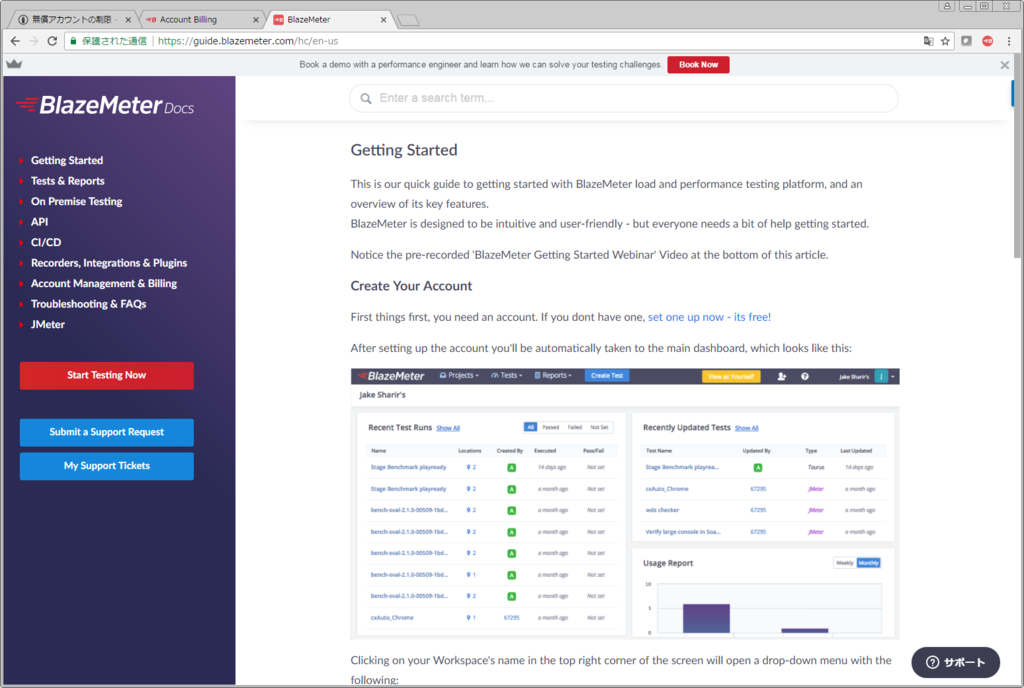The width and height of the screenshot is (1024, 688).
Task: Switch to the first Japanese-titled tab
Action: pyautogui.click(x=73, y=20)
